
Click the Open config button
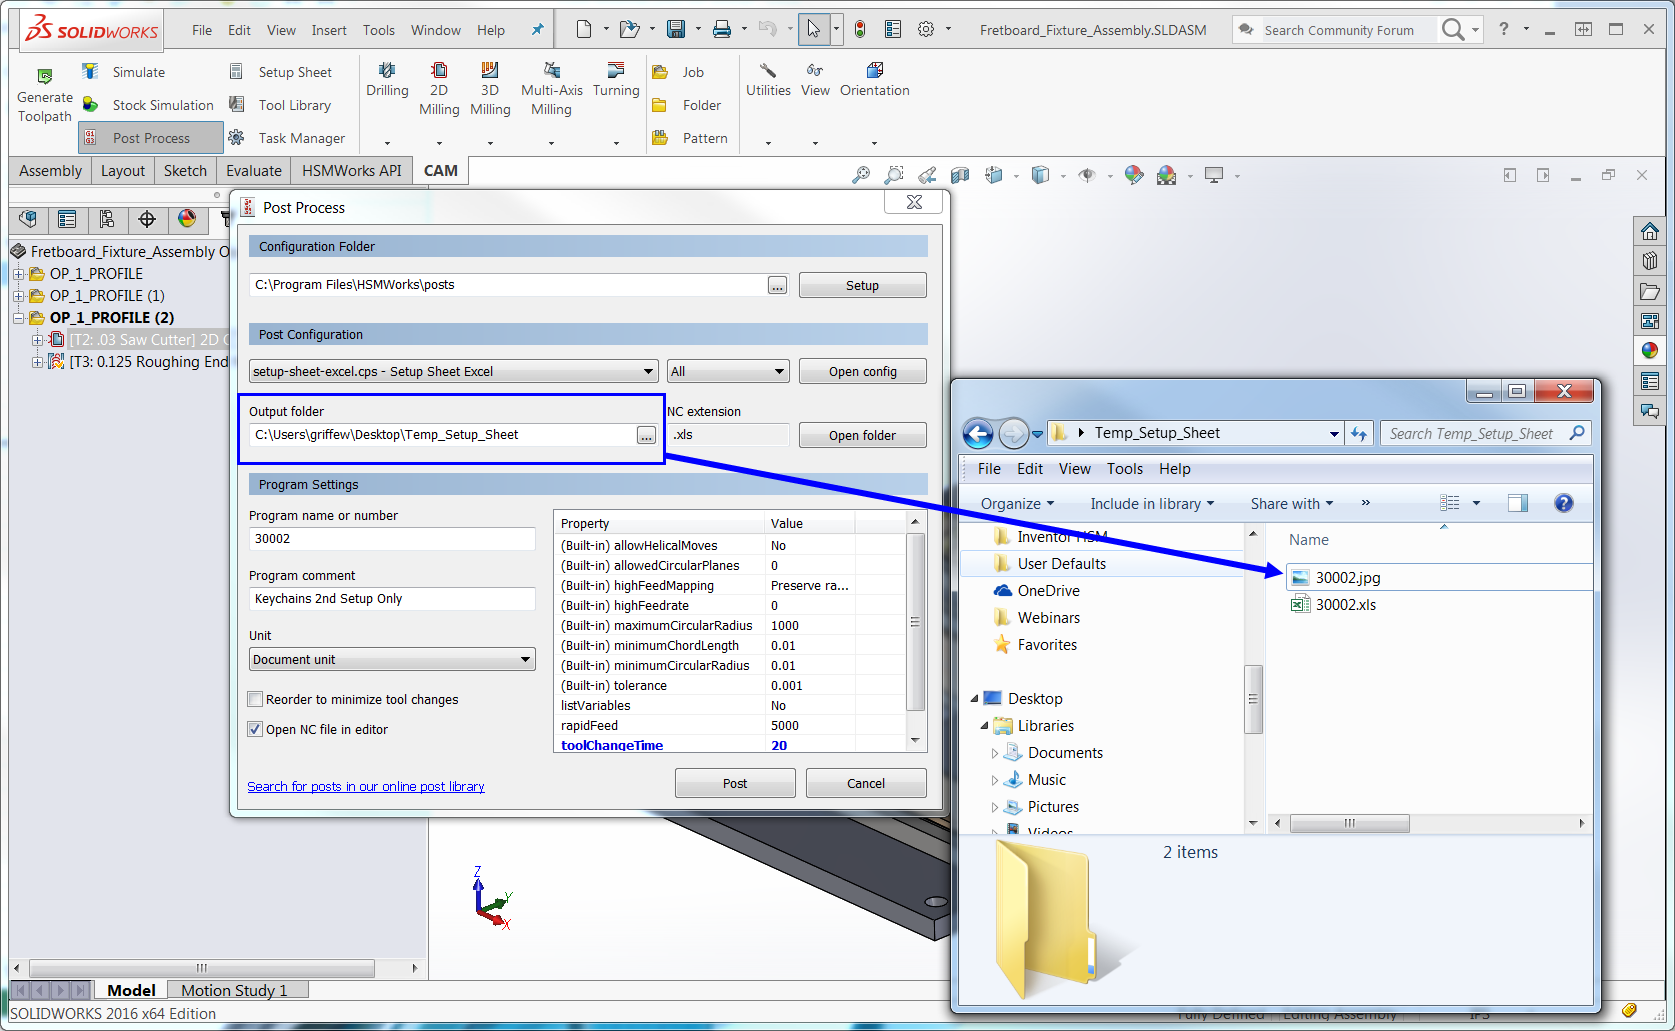(862, 371)
